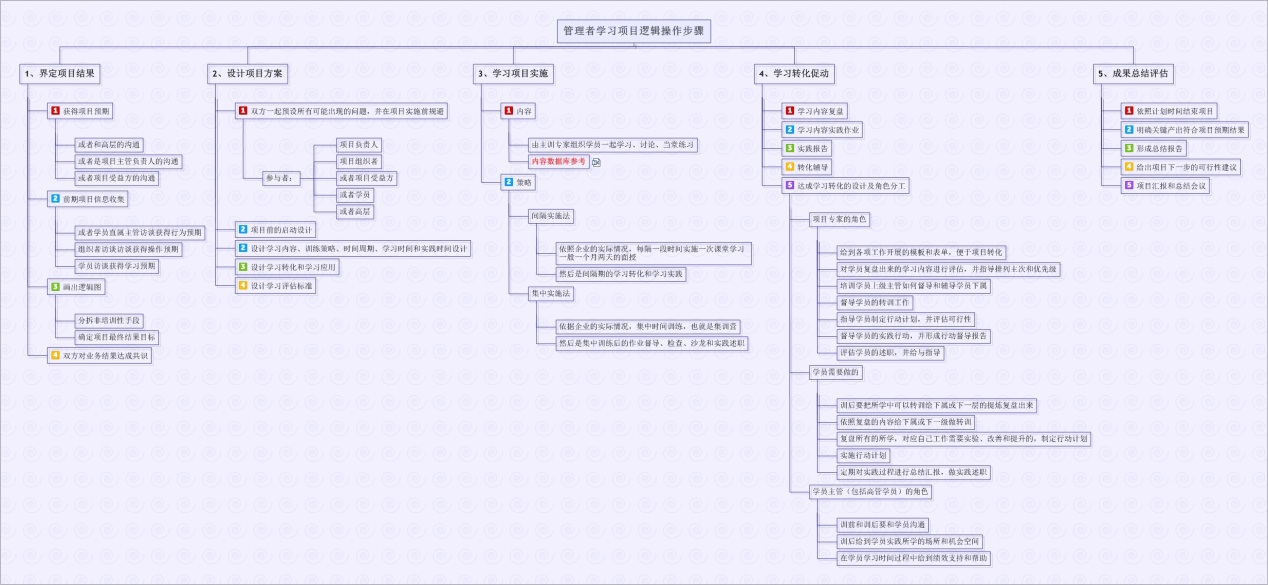This screenshot has width=1268, height=585.
Task: Click priority 2 icon on 前期项目信息收集
Action: coord(56,199)
